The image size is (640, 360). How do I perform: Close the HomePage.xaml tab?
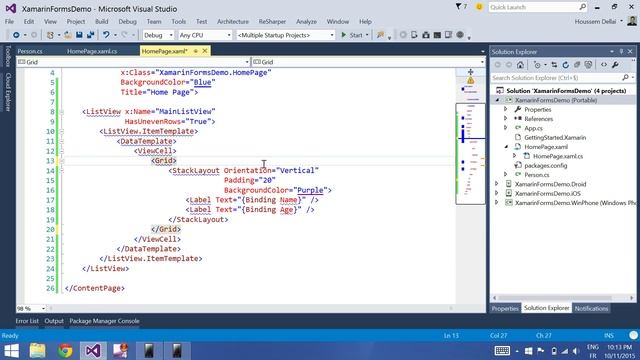pyautogui.click(x=205, y=51)
